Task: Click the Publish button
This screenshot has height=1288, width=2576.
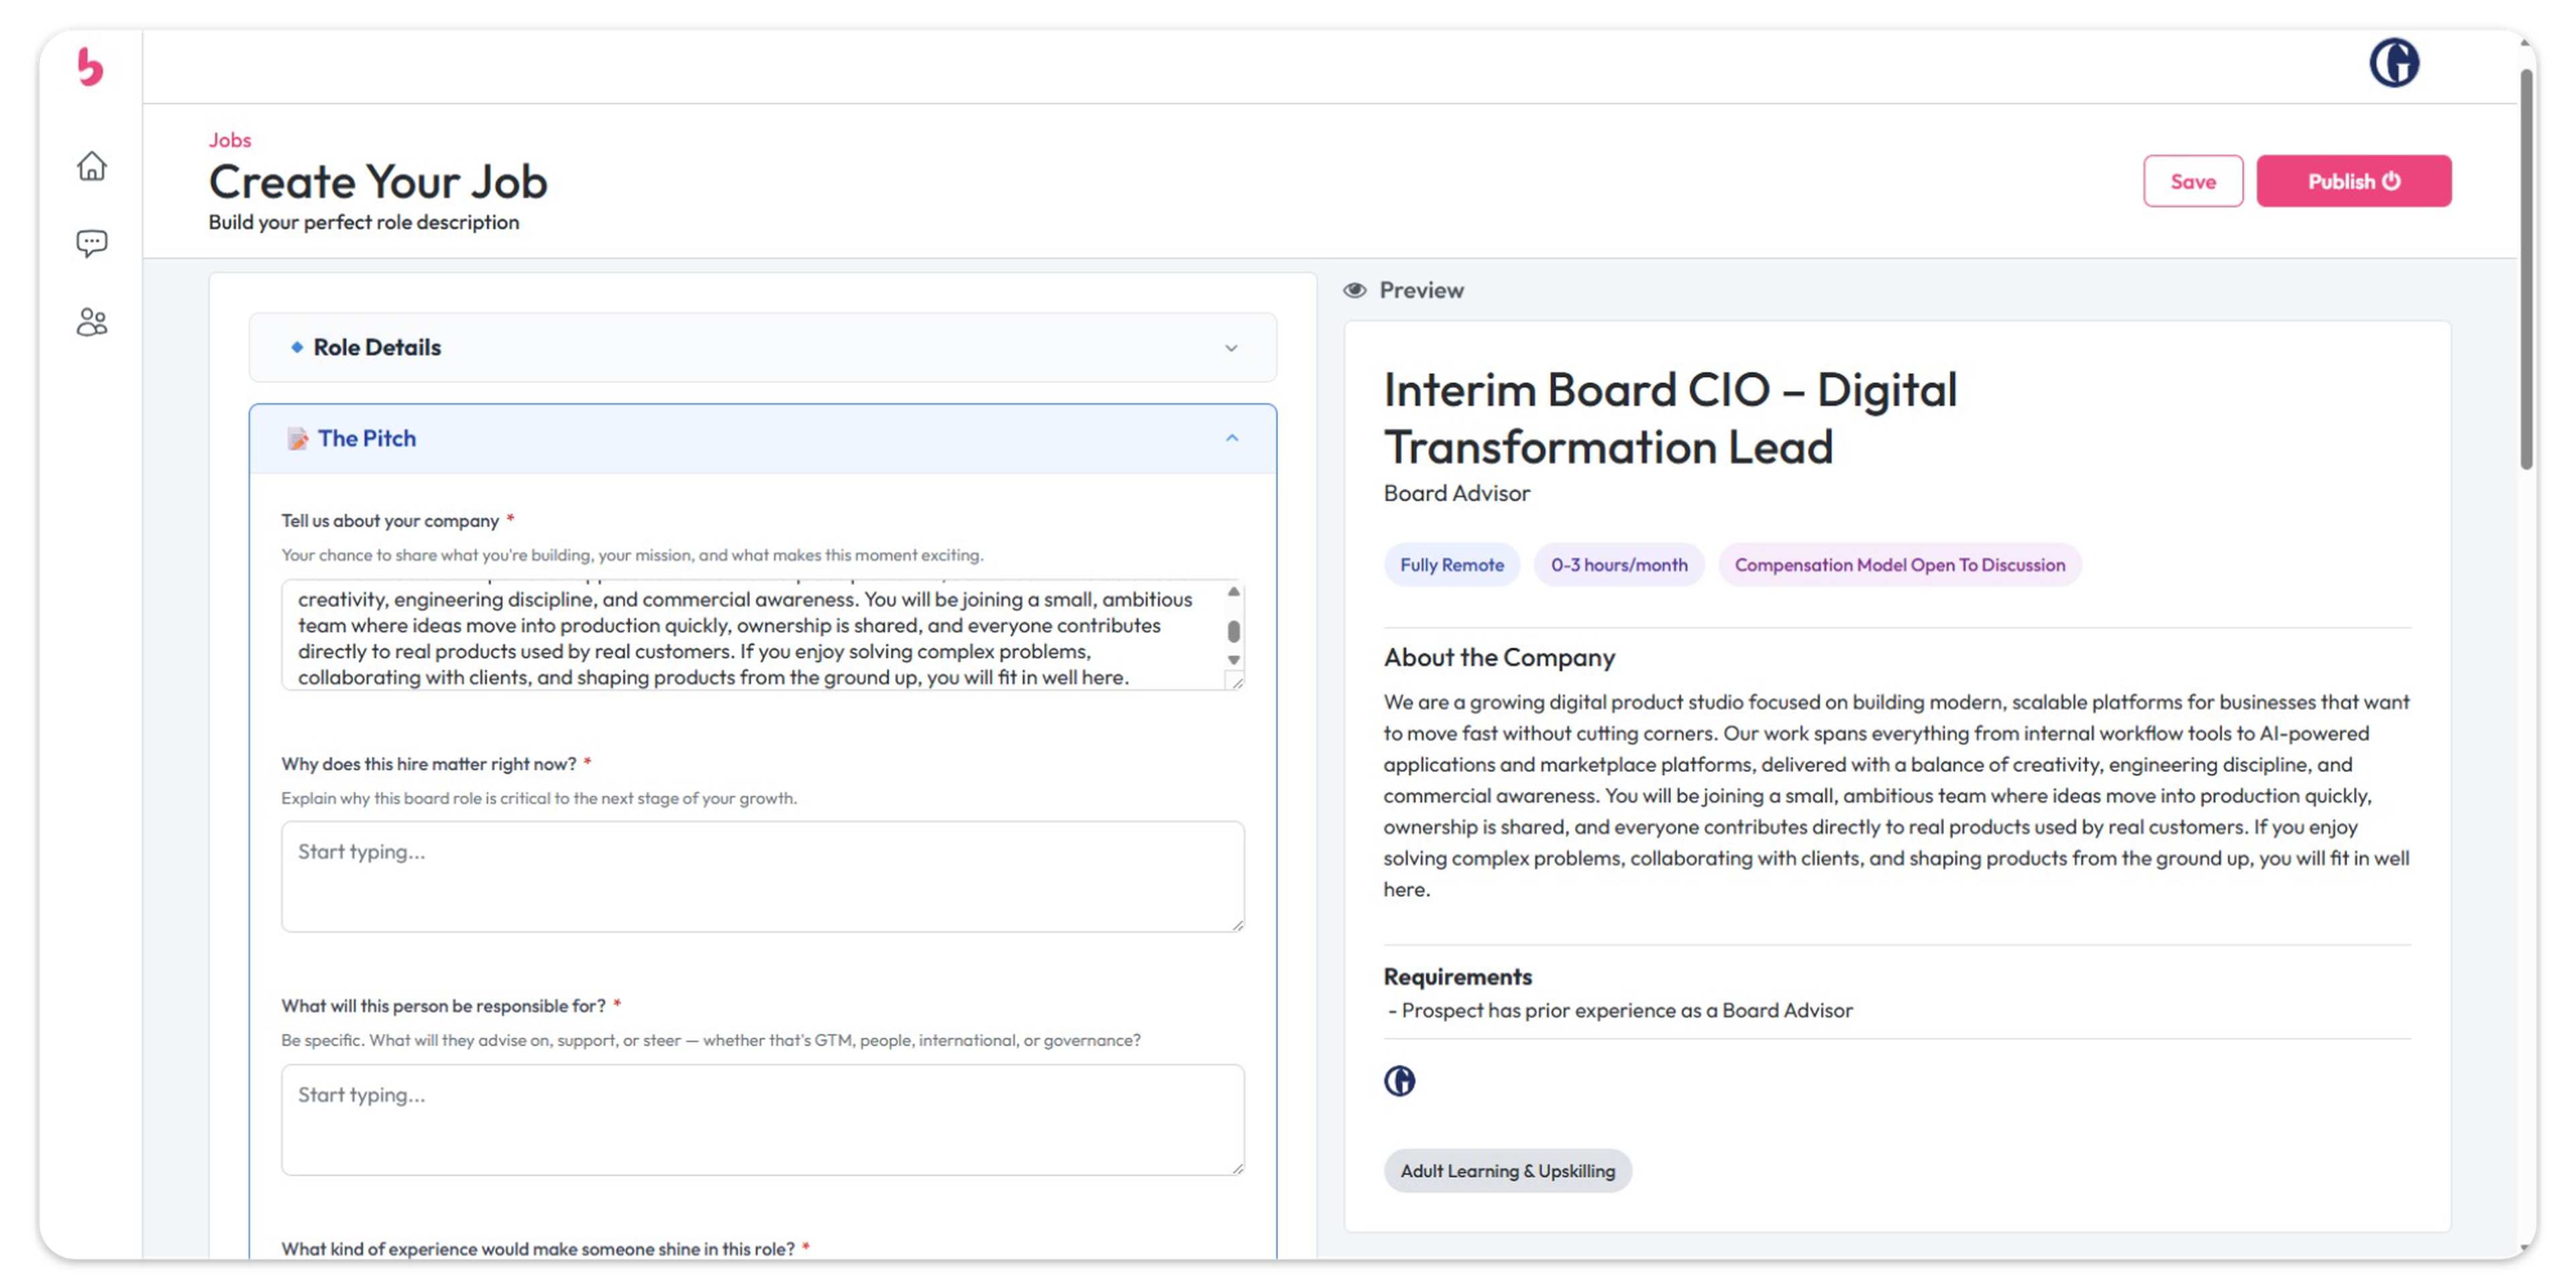Action: point(2352,181)
